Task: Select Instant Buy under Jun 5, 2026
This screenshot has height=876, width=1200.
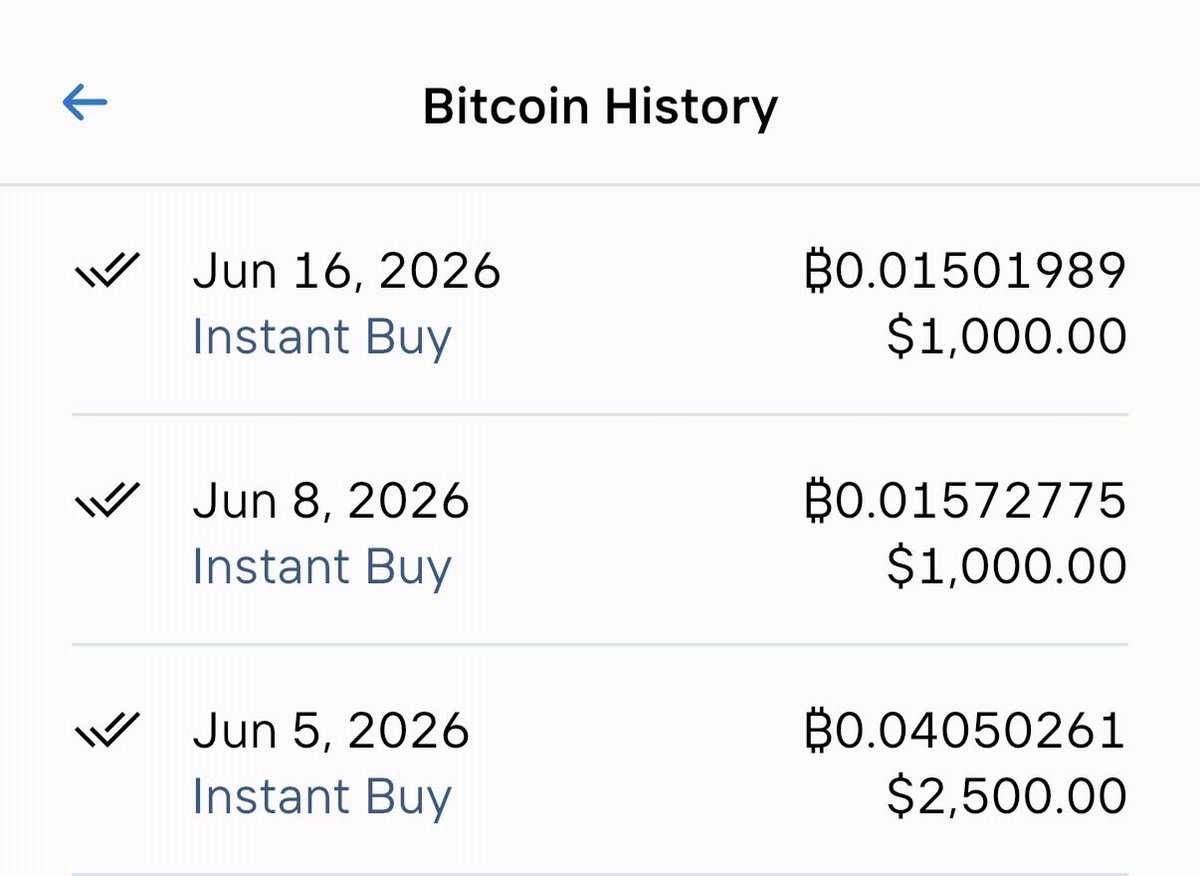Action: pos(322,798)
